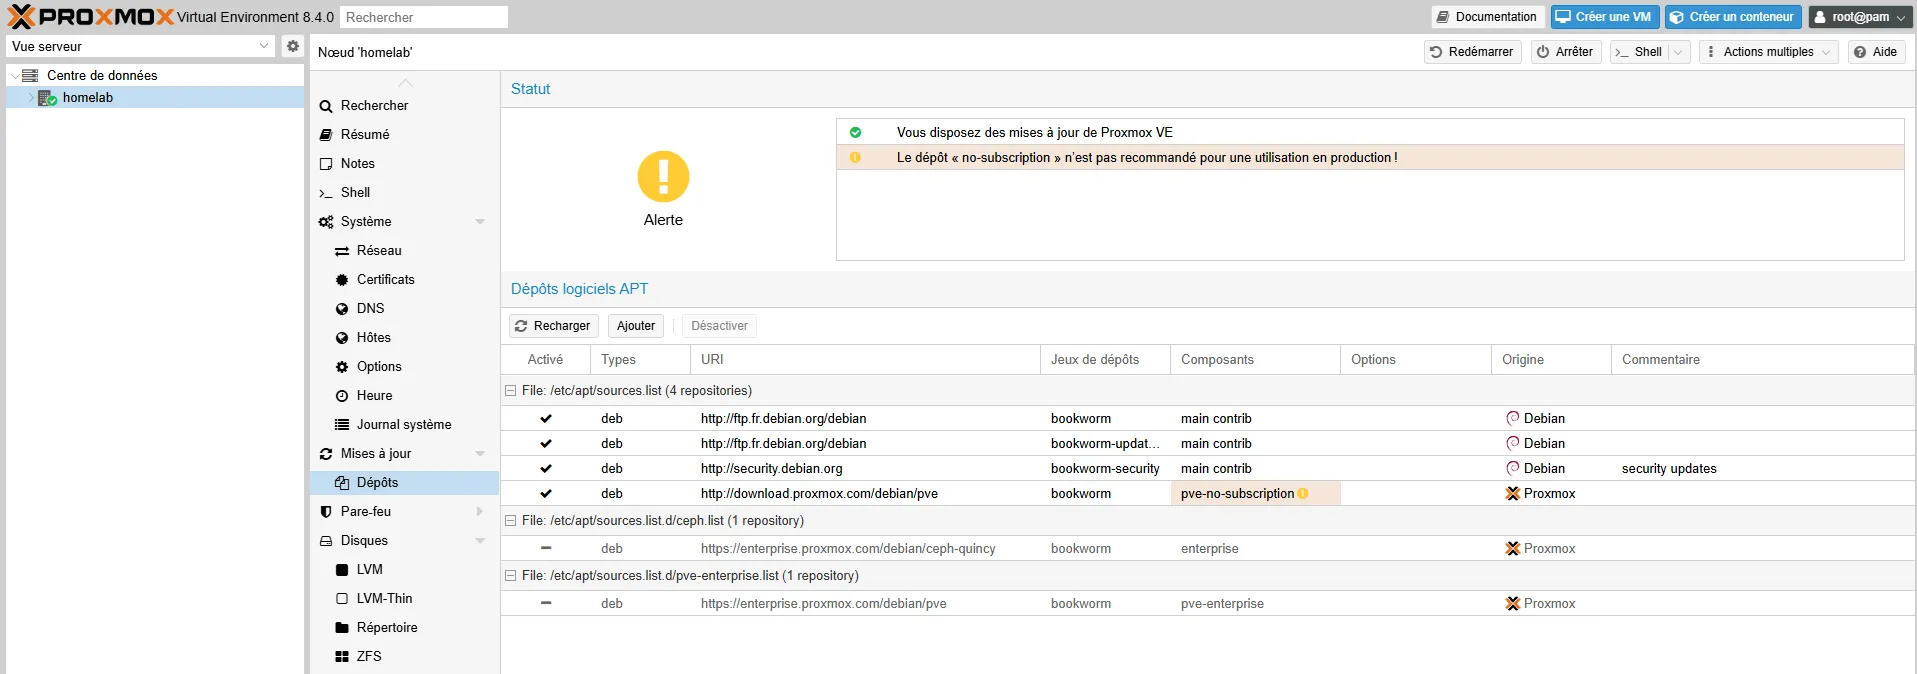Click the warning icon next to pve-no-subscription
The width and height of the screenshot is (1917, 674).
(1303, 494)
